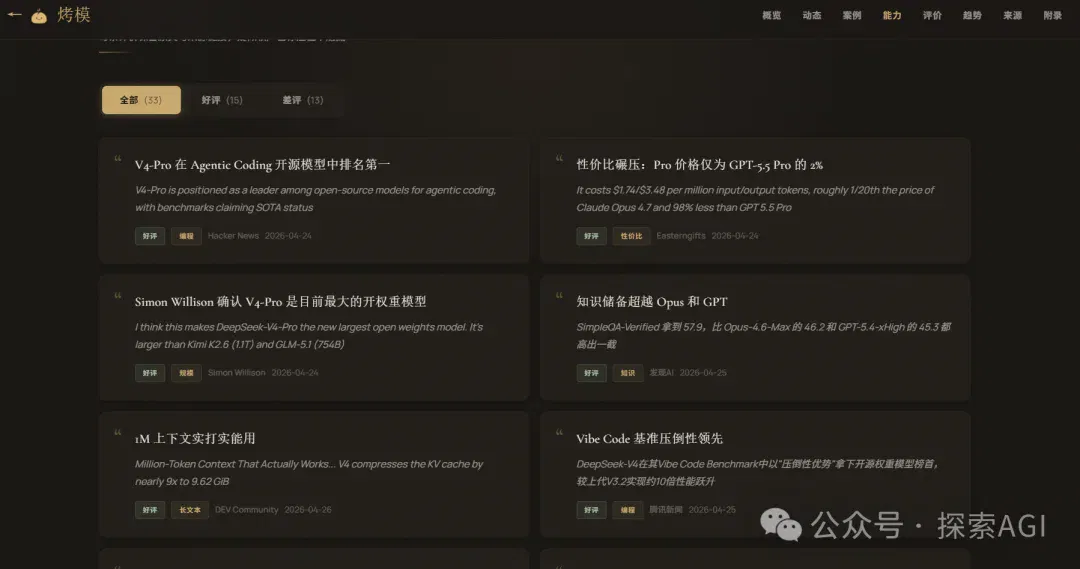The height and width of the screenshot is (569, 1080).
Task: Click the 好评 tag on the 发现AI card
Action: (x=591, y=373)
